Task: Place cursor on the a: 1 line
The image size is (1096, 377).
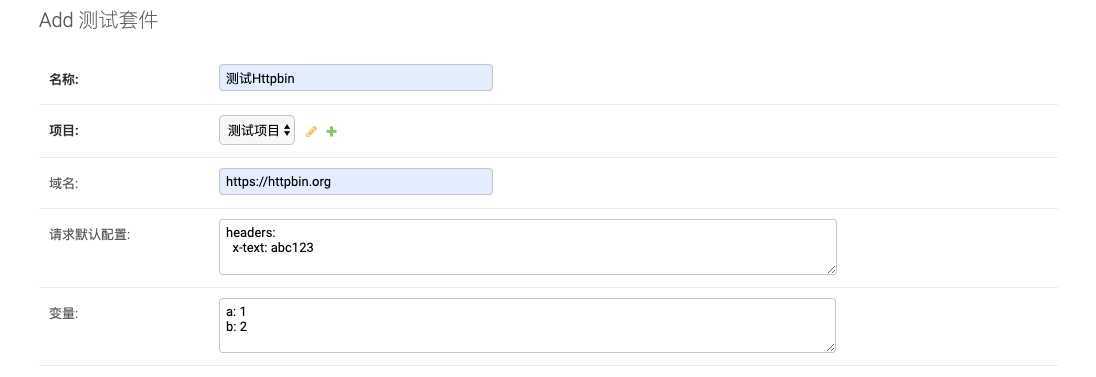Action: point(236,312)
